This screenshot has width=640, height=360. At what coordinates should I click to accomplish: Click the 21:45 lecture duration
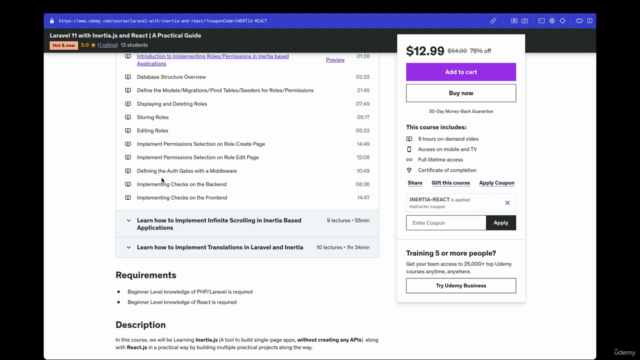click(363, 90)
